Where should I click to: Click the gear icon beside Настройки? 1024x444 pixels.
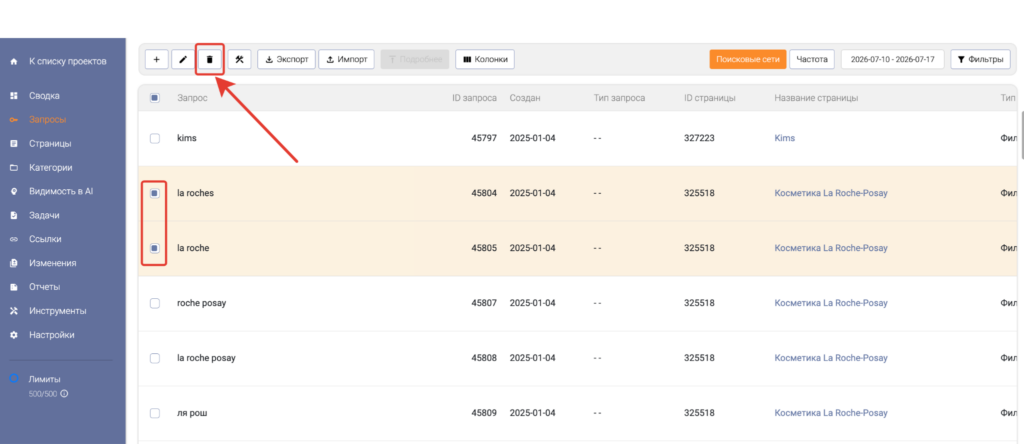(x=14, y=335)
